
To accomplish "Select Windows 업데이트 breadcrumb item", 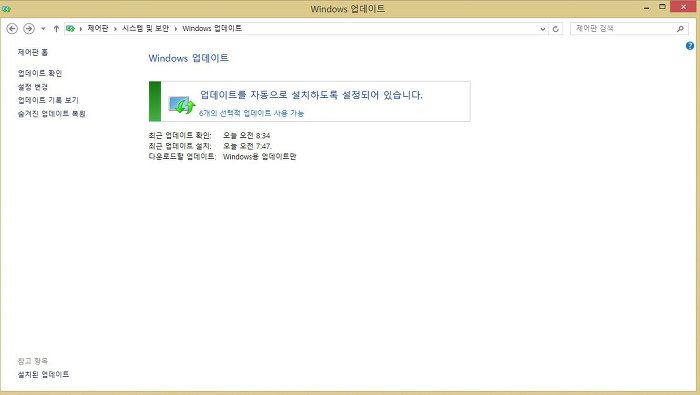I will pyautogui.click(x=212, y=29).
